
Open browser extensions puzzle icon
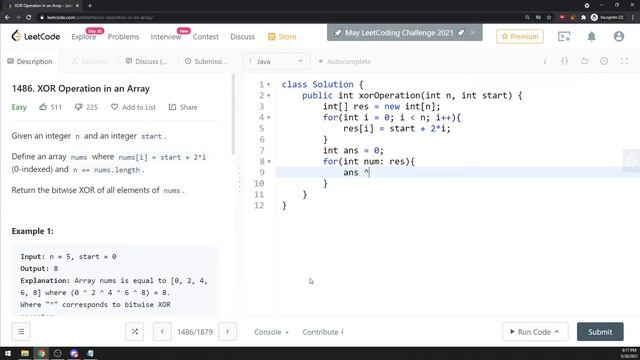584,18
